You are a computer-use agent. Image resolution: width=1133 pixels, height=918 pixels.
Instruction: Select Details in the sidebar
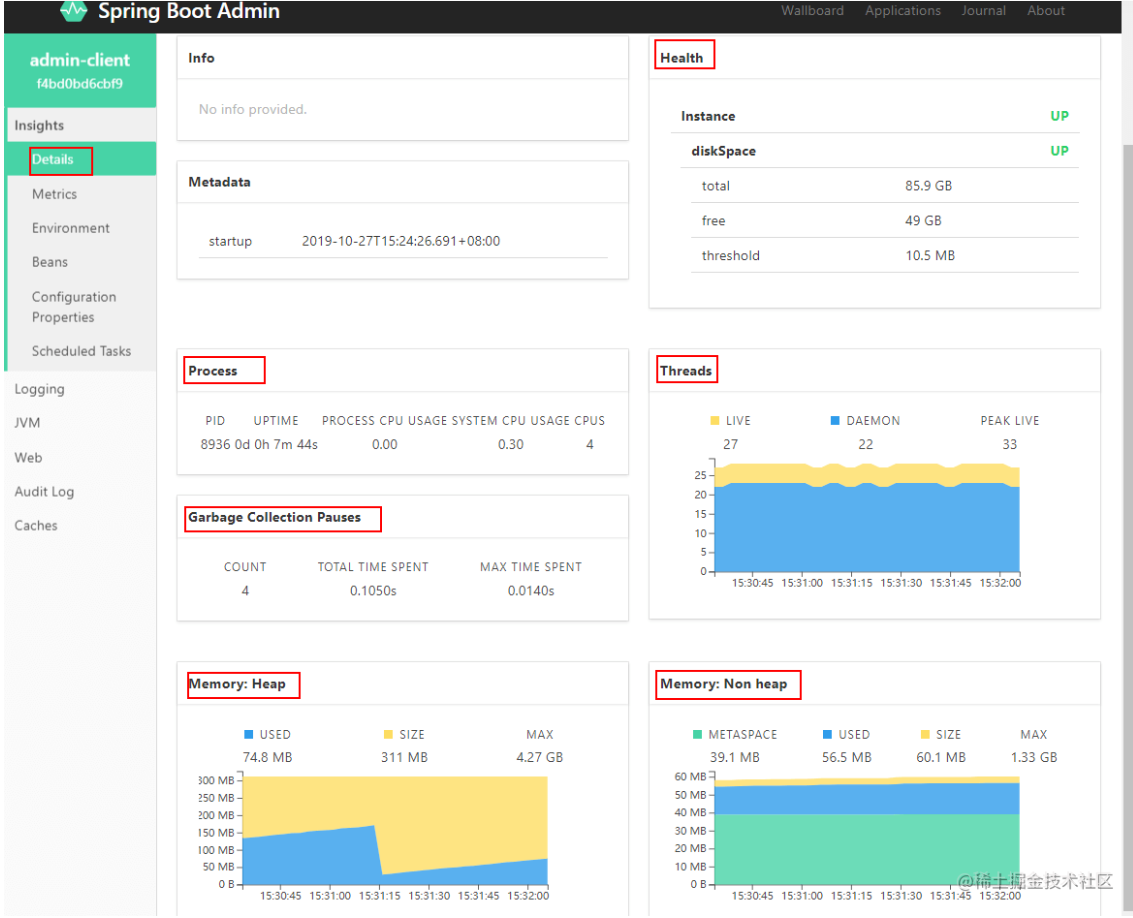tap(81, 160)
